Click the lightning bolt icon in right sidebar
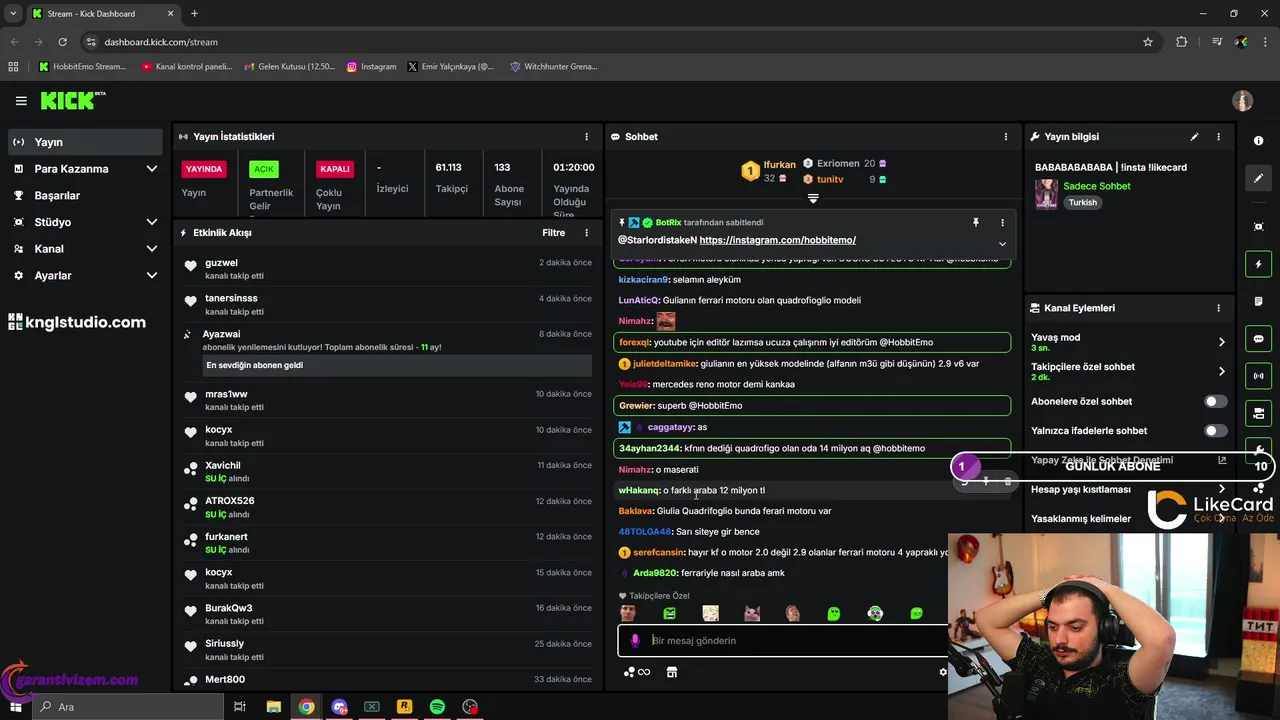The height and width of the screenshot is (720, 1280). [x=1258, y=264]
